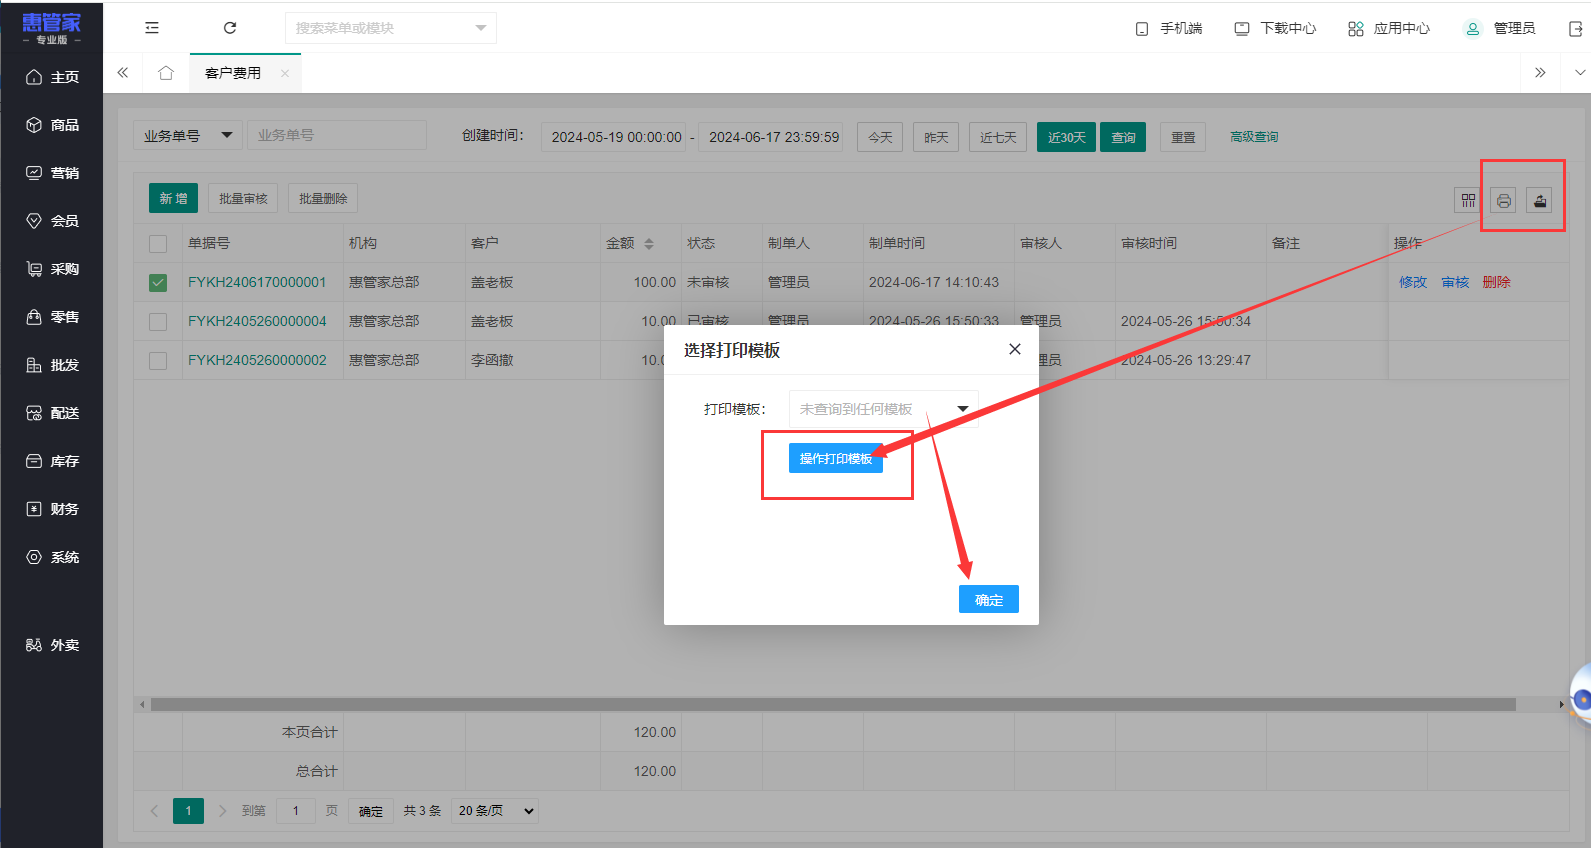Switch to the 客户费用 tab
Image resolution: width=1591 pixels, height=848 pixels.
point(233,73)
